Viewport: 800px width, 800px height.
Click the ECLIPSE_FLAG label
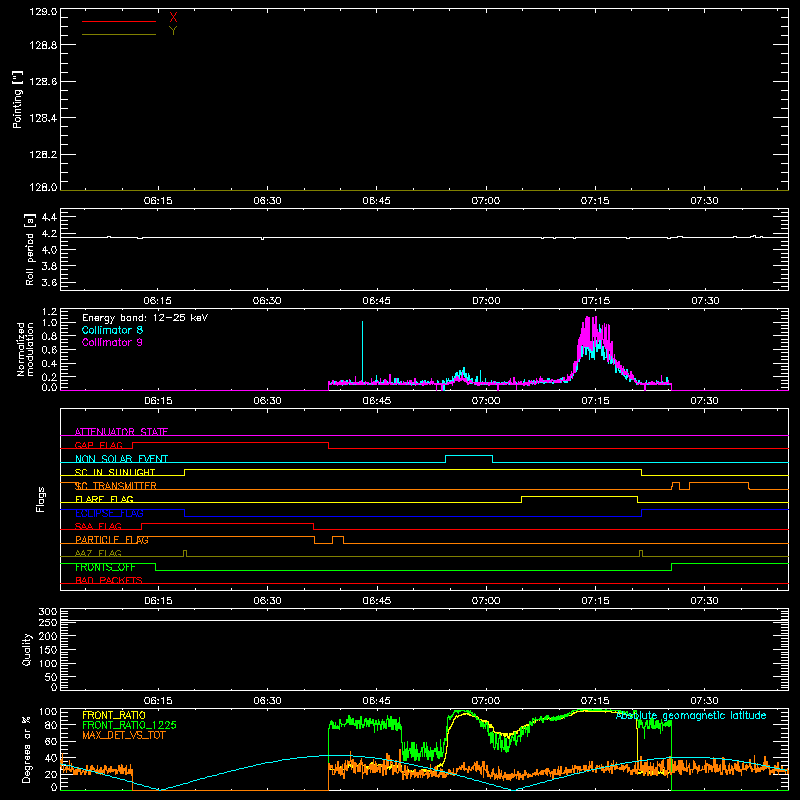pyautogui.click(x=109, y=513)
